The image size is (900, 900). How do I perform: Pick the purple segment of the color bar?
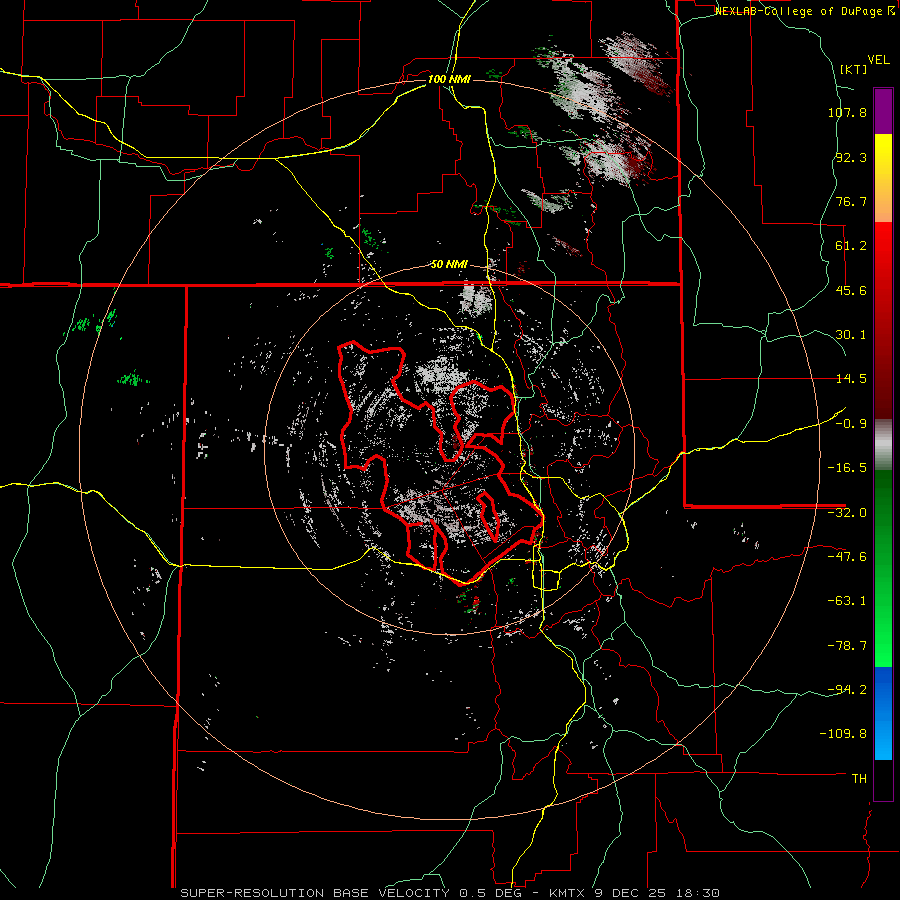pos(883,111)
